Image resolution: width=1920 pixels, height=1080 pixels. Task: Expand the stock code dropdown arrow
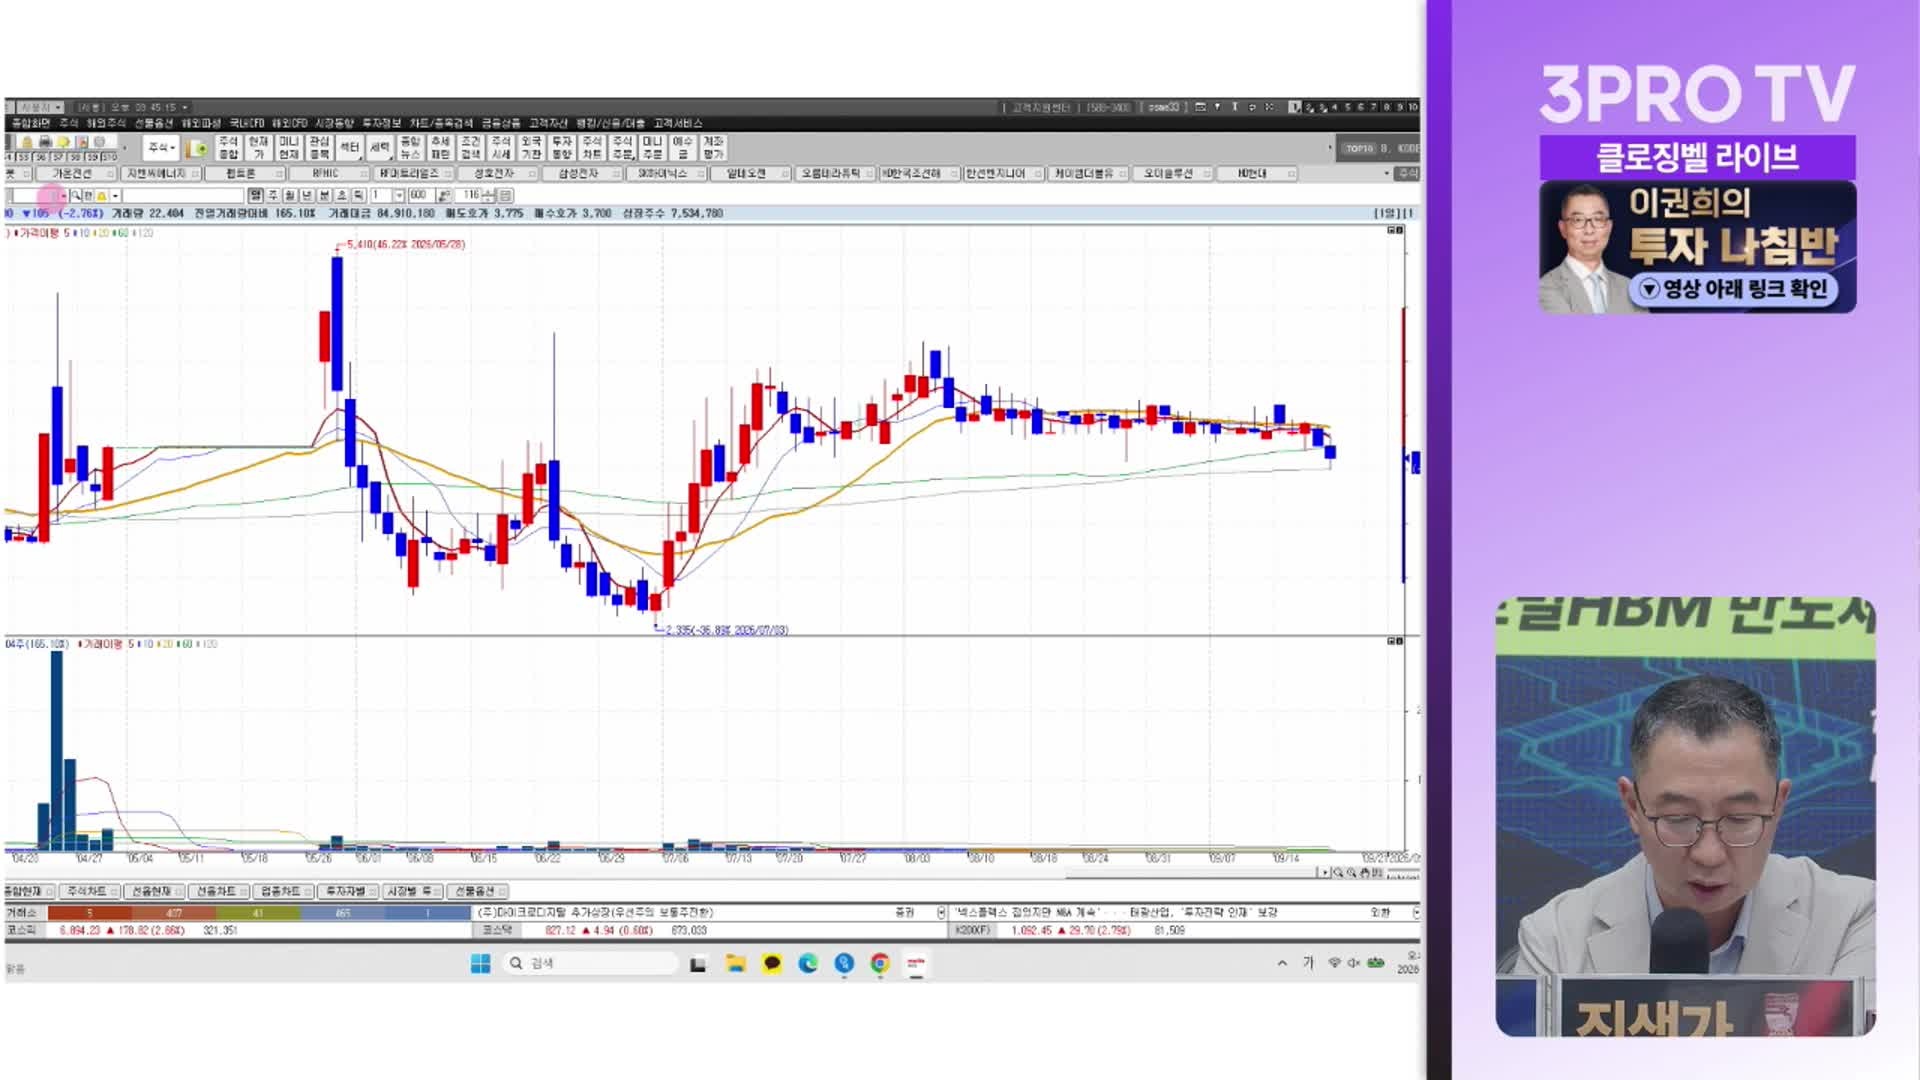tap(64, 196)
